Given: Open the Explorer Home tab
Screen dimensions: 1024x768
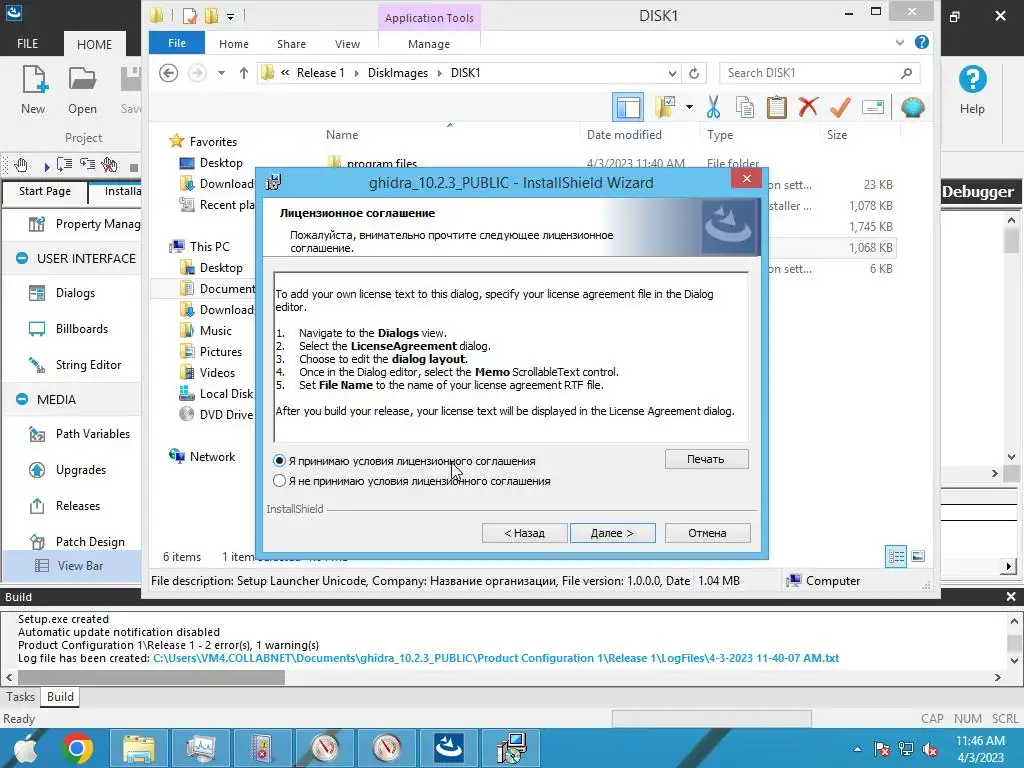Looking at the screenshot, I should 234,44.
